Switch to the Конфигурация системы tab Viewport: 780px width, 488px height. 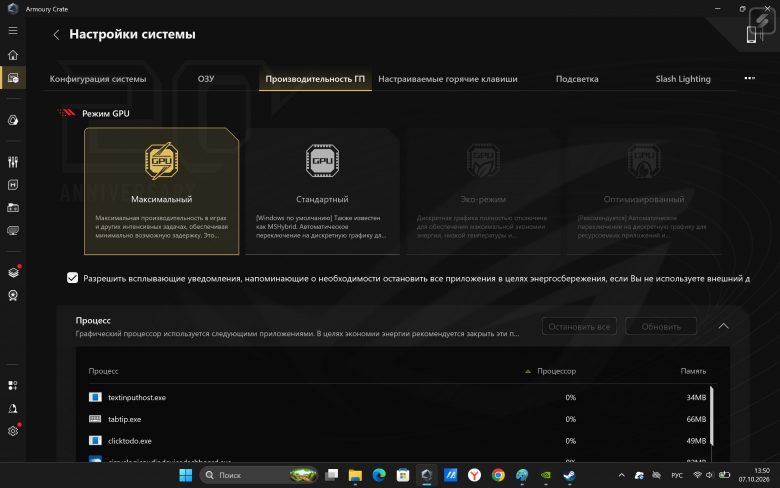[98, 79]
